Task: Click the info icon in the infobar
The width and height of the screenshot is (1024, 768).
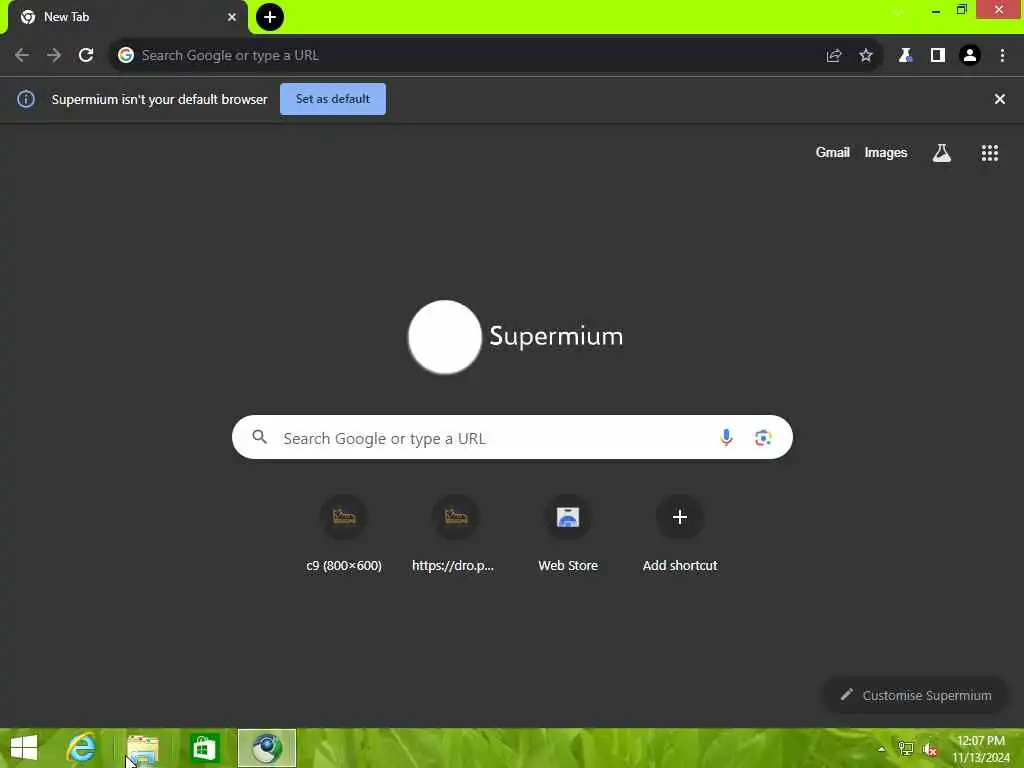Action: point(26,99)
